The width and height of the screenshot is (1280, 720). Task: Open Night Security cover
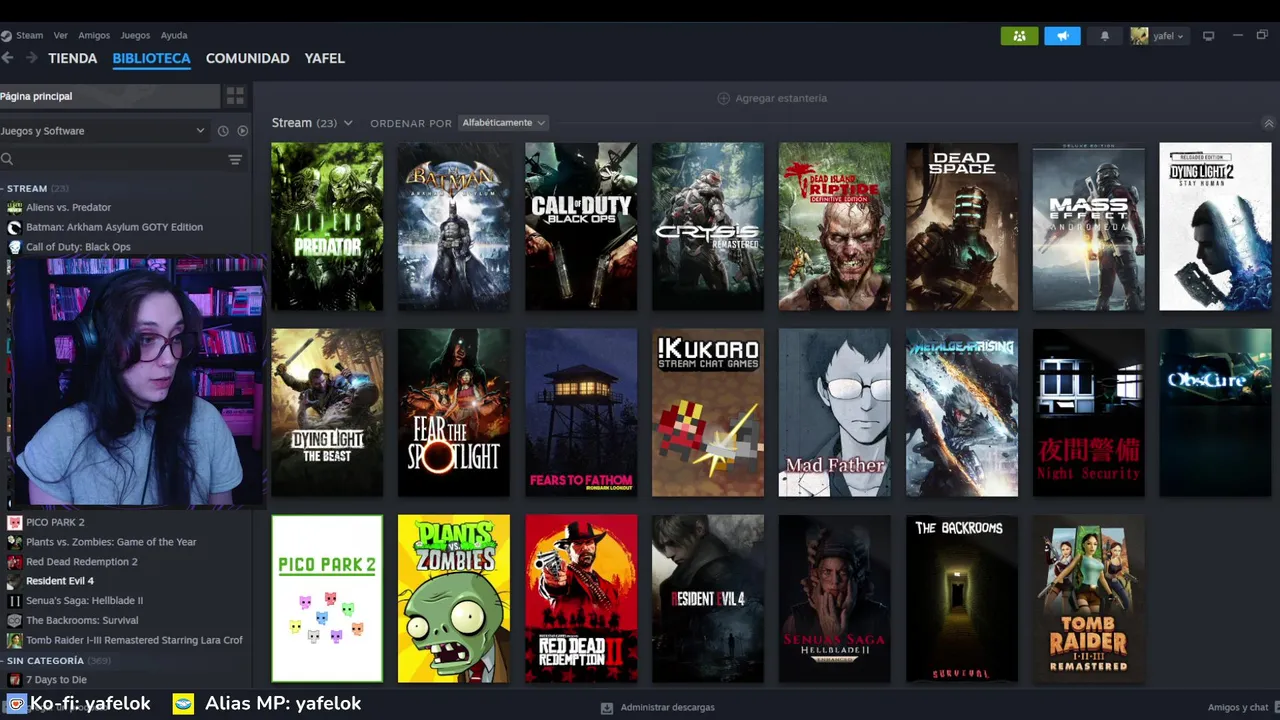tap(1089, 412)
